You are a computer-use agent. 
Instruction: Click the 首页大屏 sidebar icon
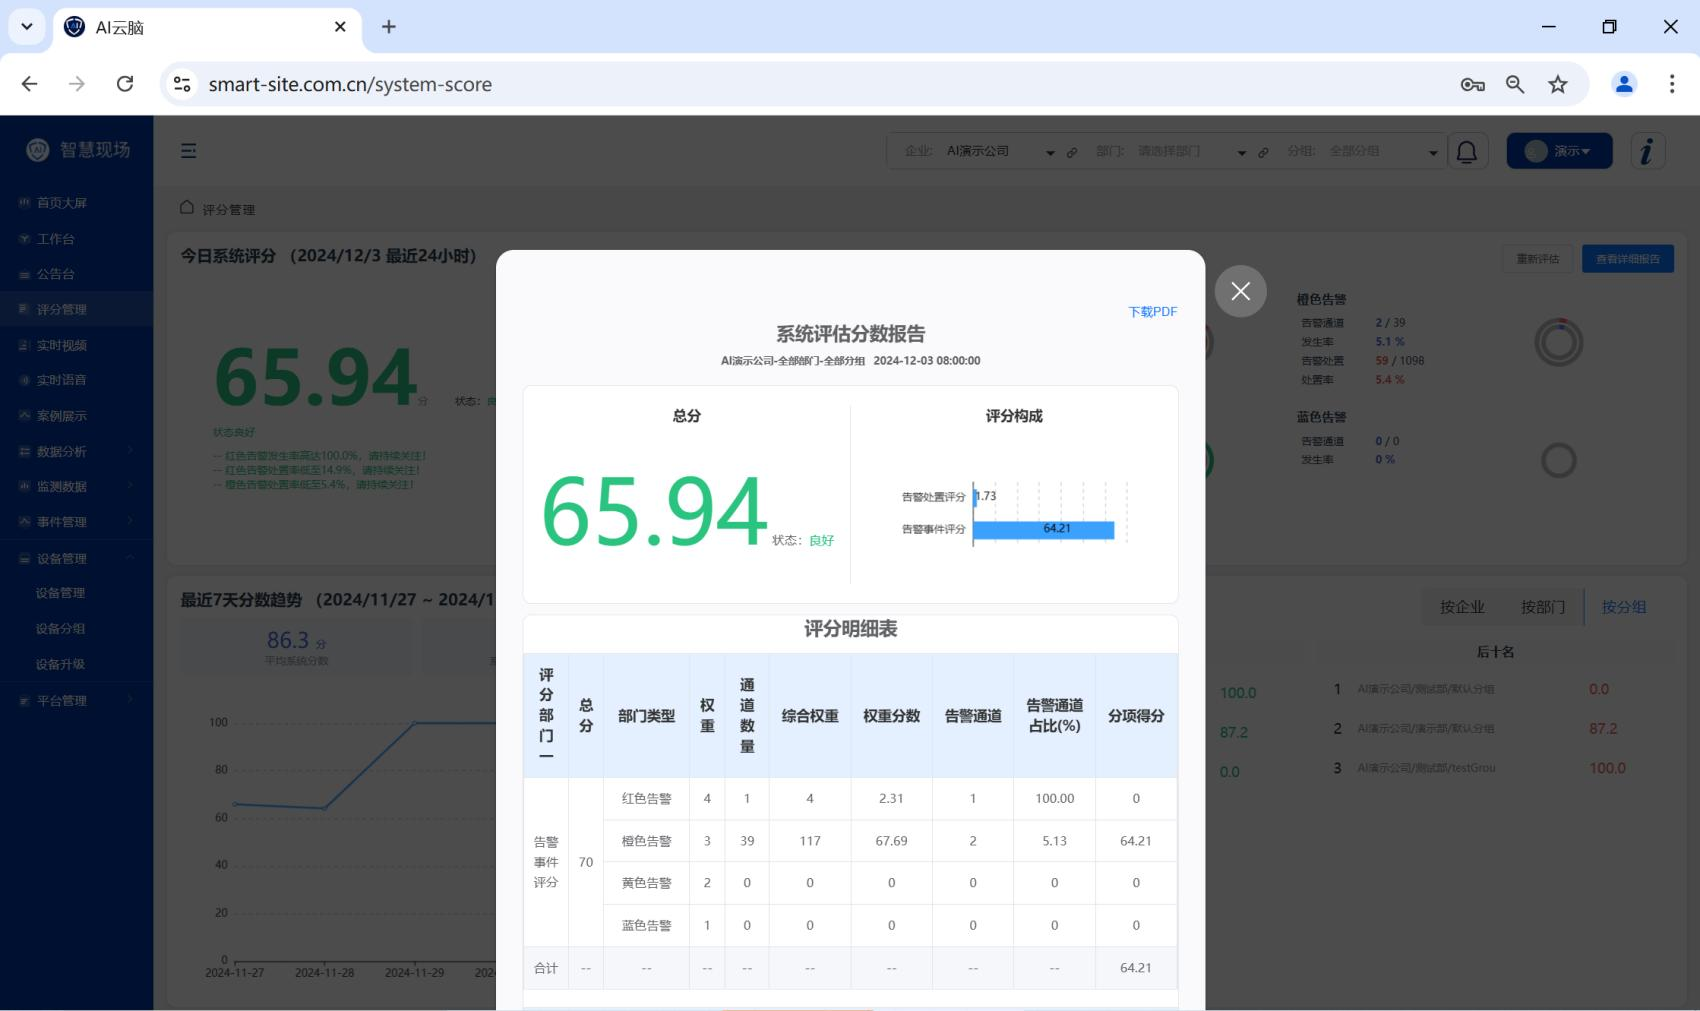[x=25, y=203]
